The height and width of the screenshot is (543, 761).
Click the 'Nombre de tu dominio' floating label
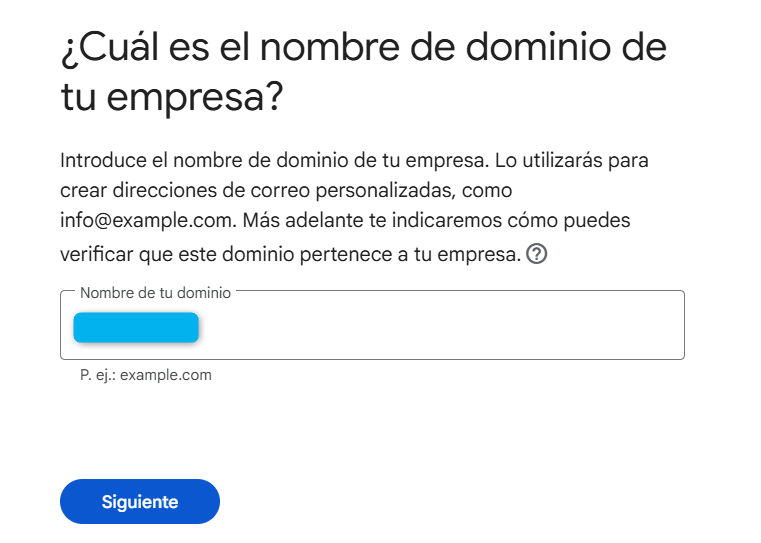click(x=155, y=293)
